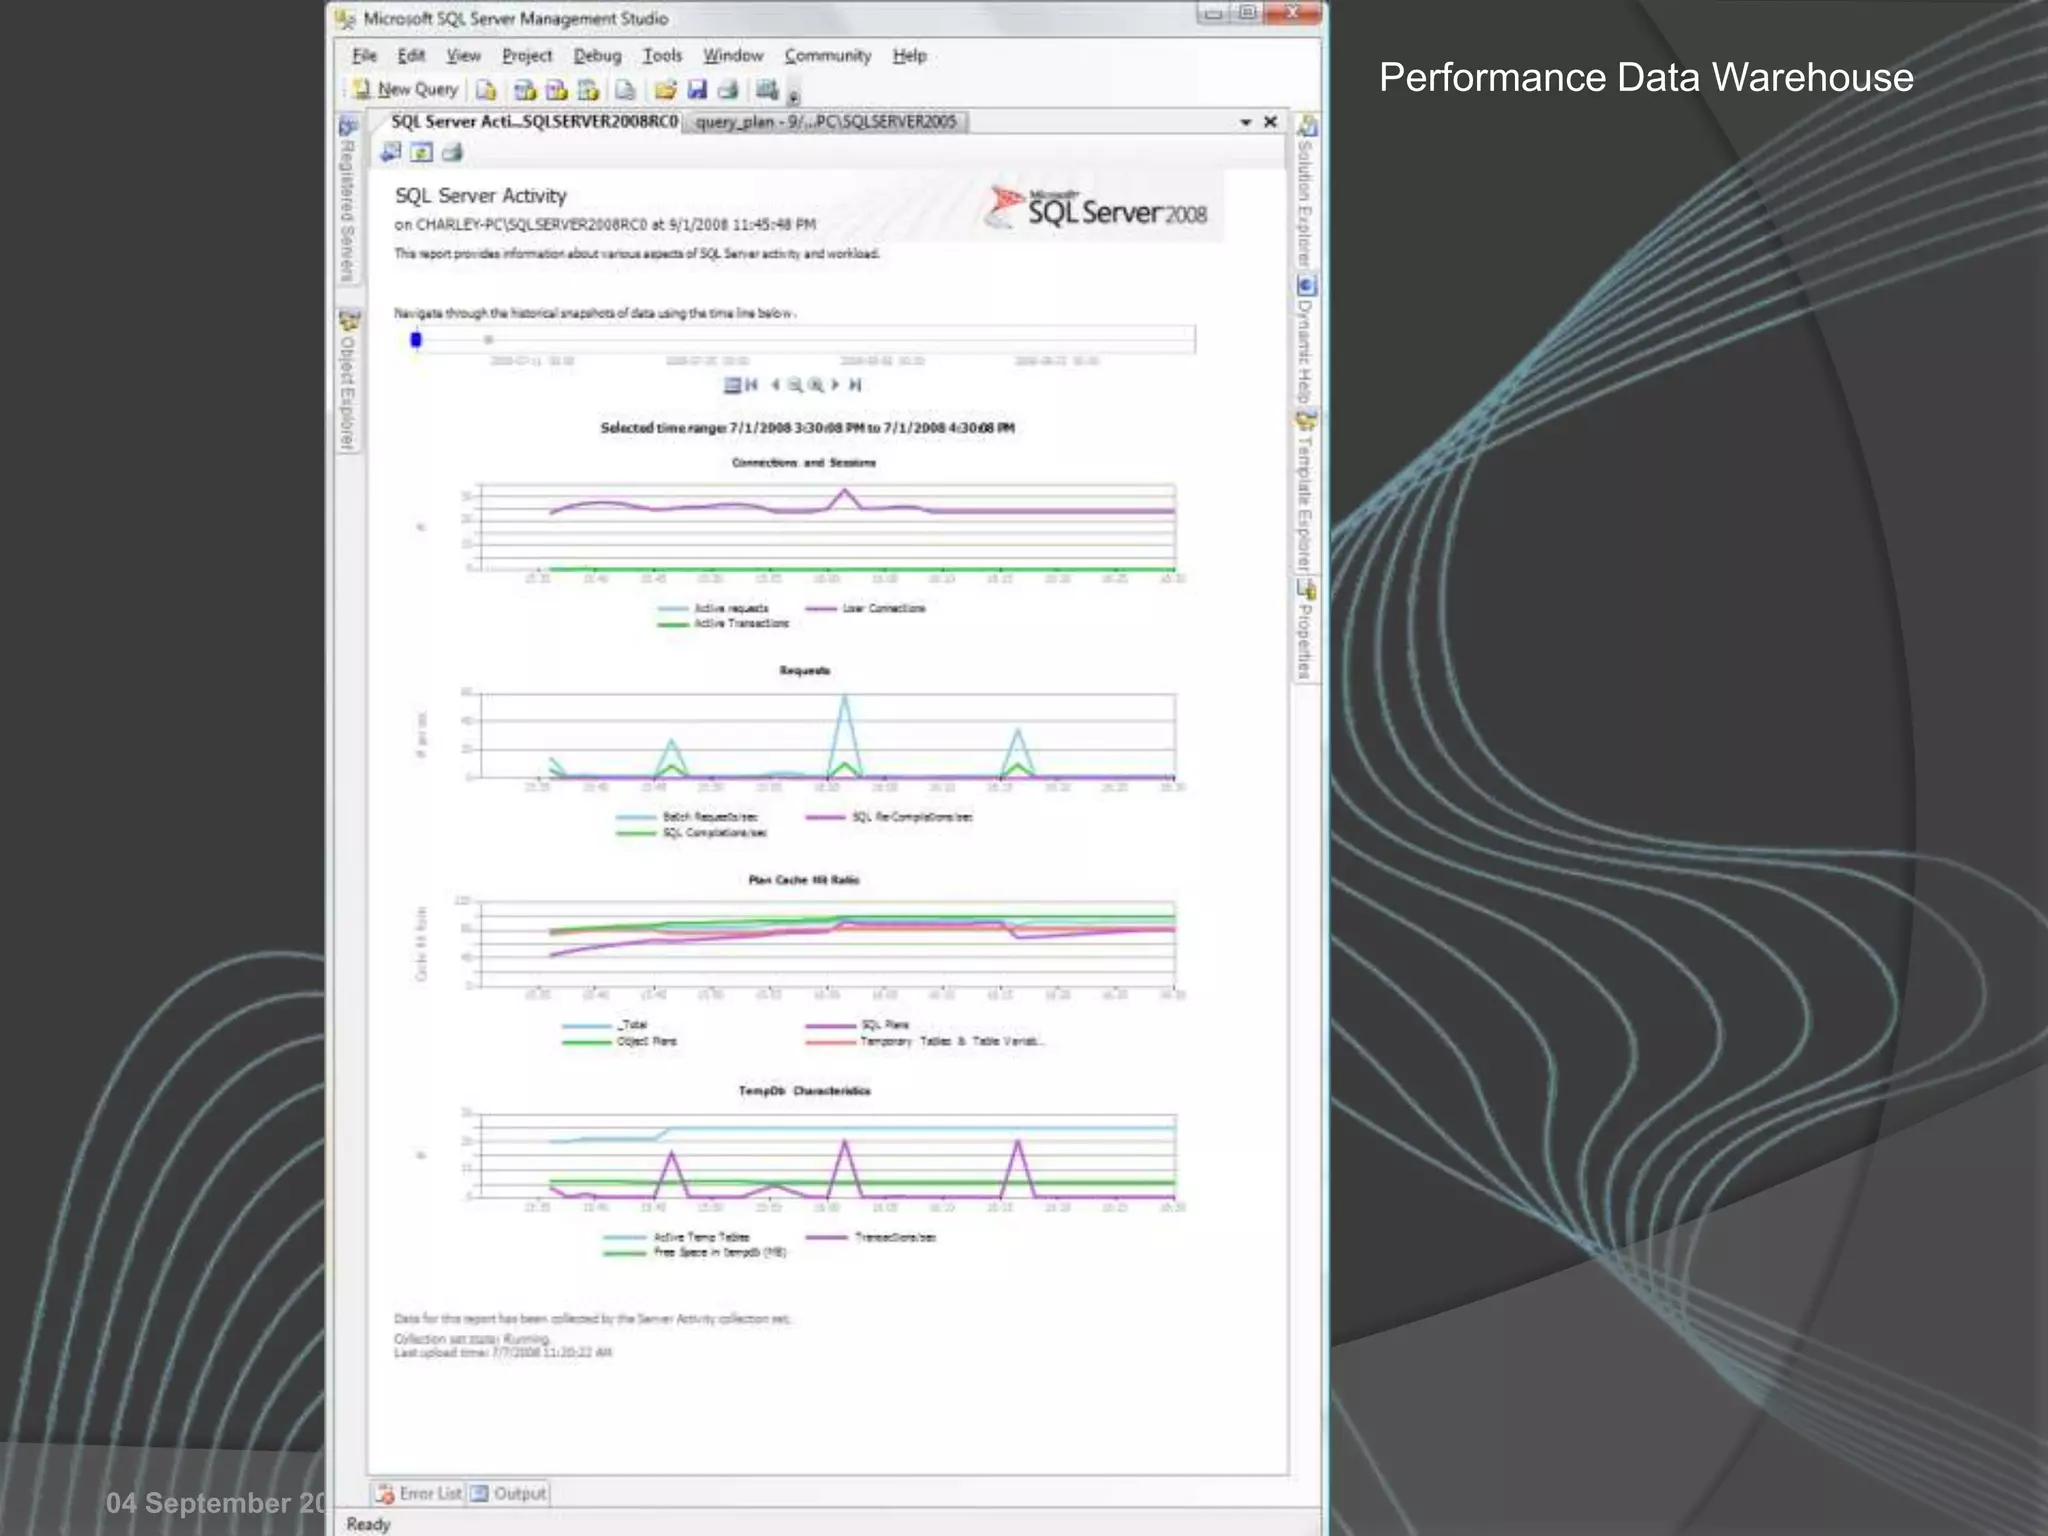Open the Error List tab
The height and width of the screenshot is (1536, 2048).
tap(419, 1493)
